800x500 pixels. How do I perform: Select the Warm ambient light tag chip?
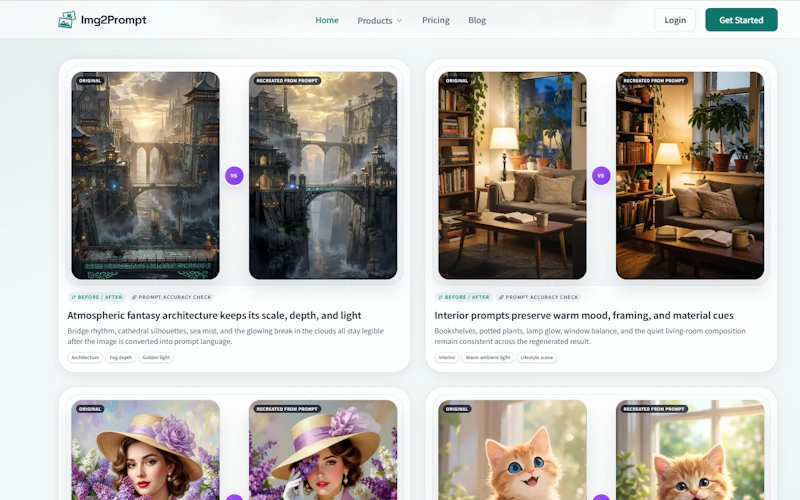point(488,358)
